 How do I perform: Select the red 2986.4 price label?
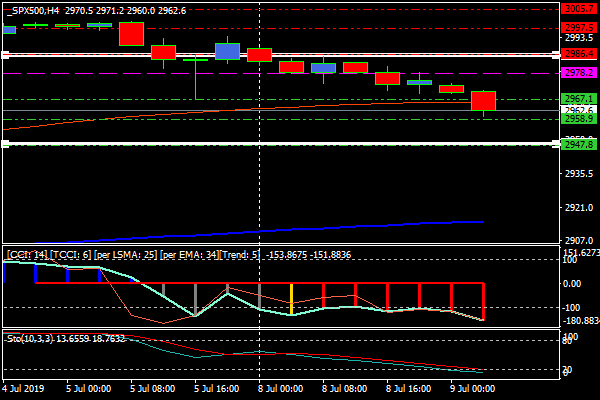click(x=579, y=54)
